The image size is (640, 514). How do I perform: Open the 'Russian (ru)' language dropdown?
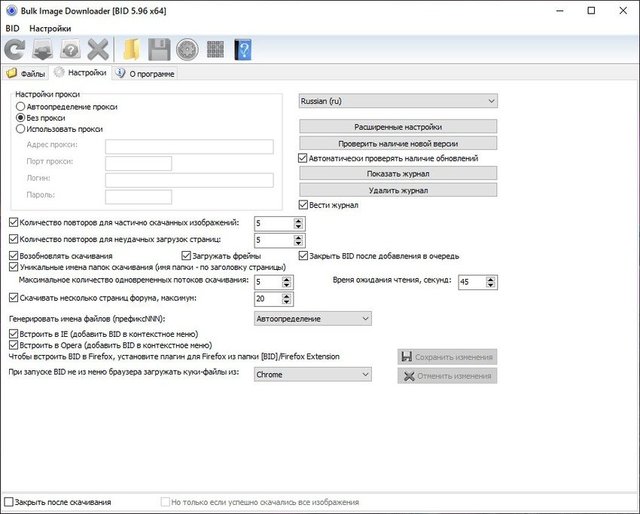398,101
